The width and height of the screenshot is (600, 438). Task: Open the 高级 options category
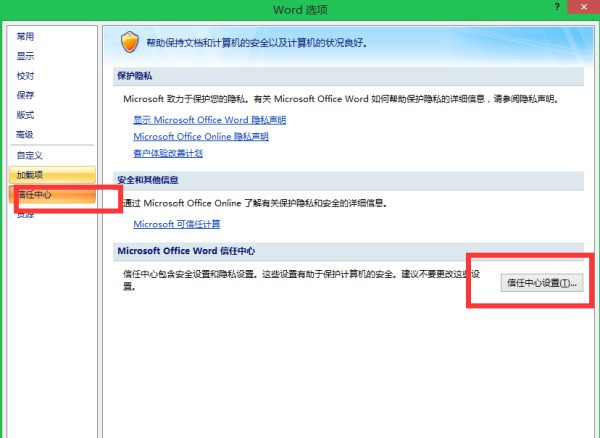pos(26,134)
